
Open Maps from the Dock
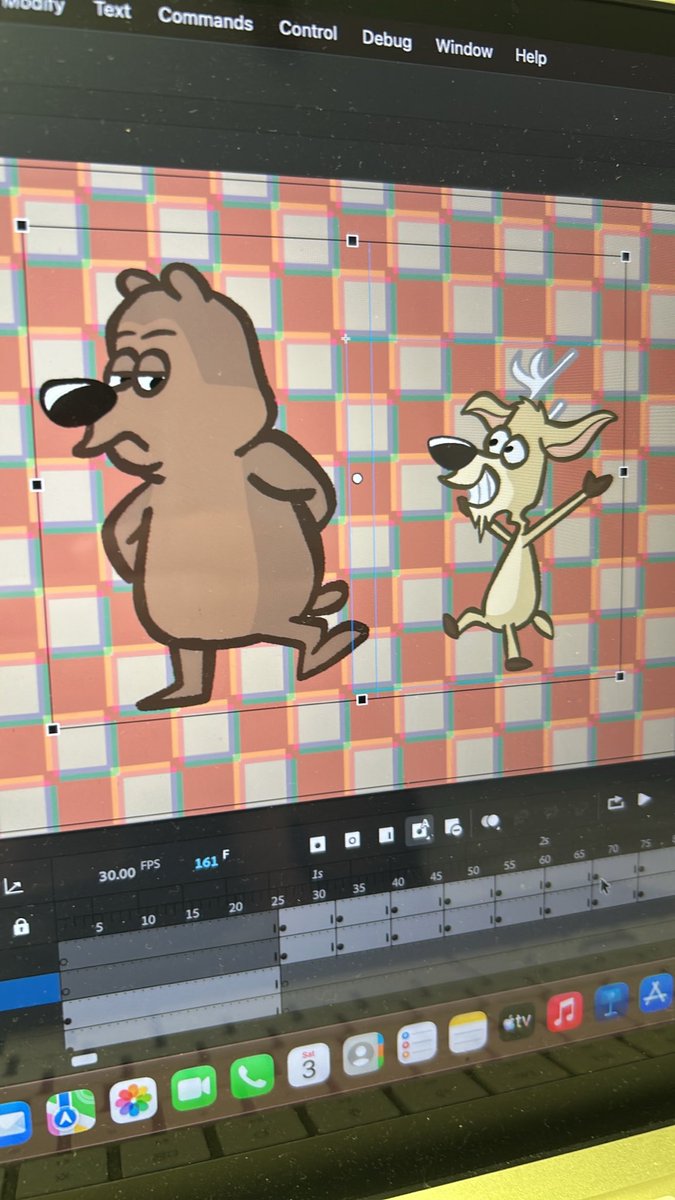tap(71, 1112)
